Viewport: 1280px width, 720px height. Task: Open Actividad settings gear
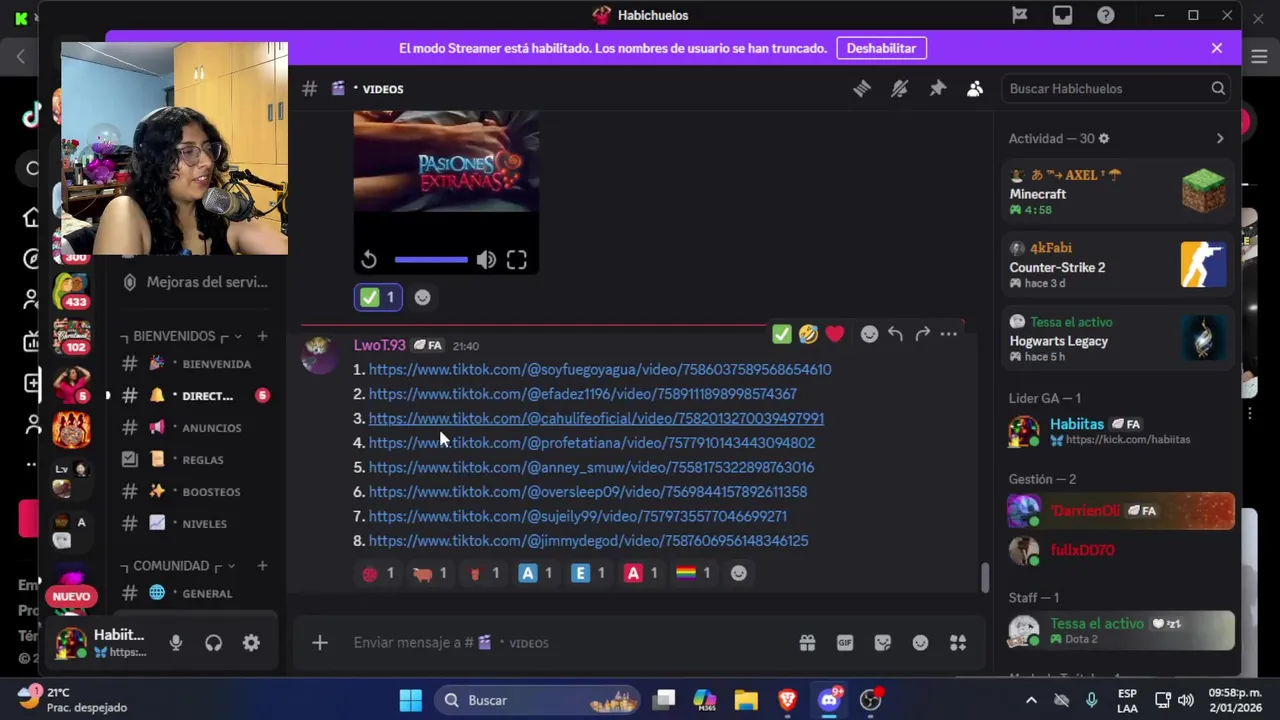[1104, 139]
